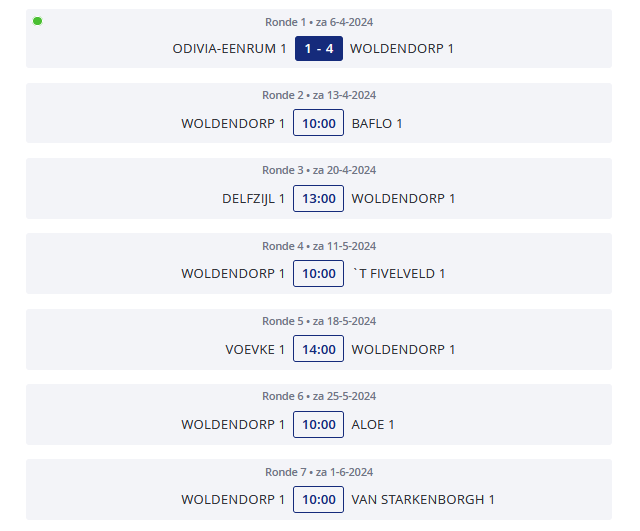
Task: Select the Ronde 5 za 18-5-2024 header
Action: (319, 321)
